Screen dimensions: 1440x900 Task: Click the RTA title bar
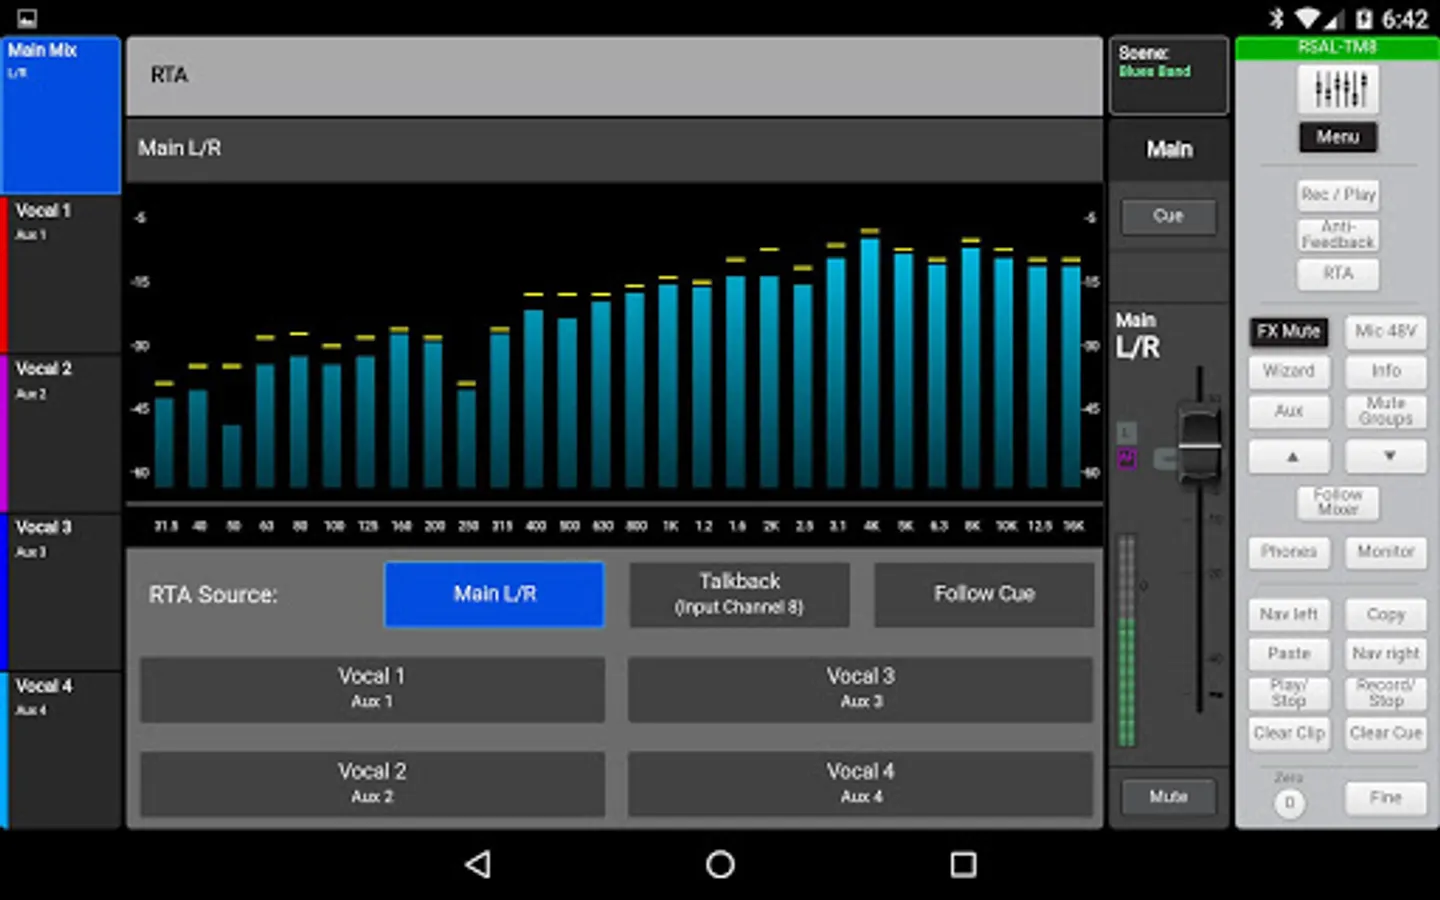614,76
